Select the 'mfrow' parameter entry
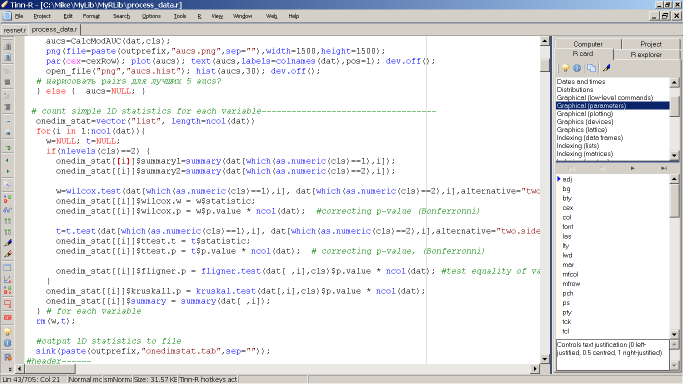The image size is (683, 384). tap(571, 284)
